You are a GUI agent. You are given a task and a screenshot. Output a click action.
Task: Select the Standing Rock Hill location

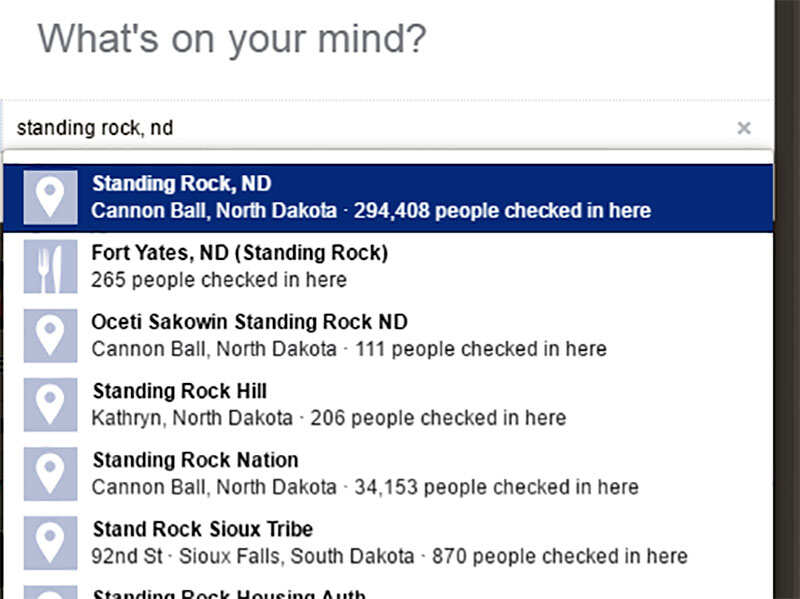tap(388, 405)
